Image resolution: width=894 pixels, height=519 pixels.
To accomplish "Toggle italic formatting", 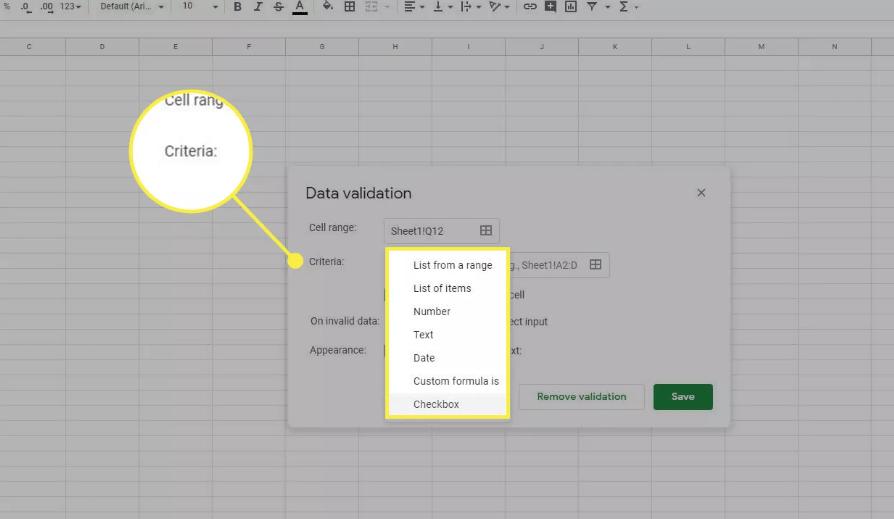I will 258,7.
